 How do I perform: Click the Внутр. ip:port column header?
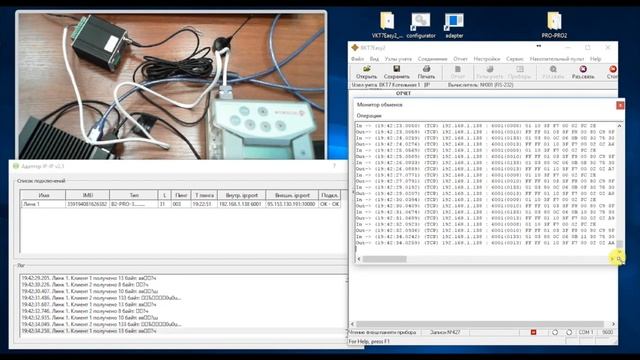click(241, 195)
